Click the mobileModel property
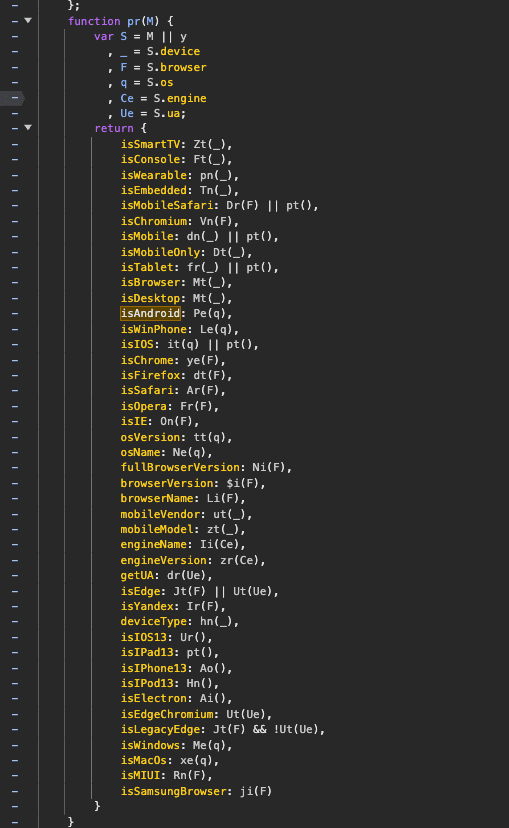509x828 pixels. click(x=157, y=529)
